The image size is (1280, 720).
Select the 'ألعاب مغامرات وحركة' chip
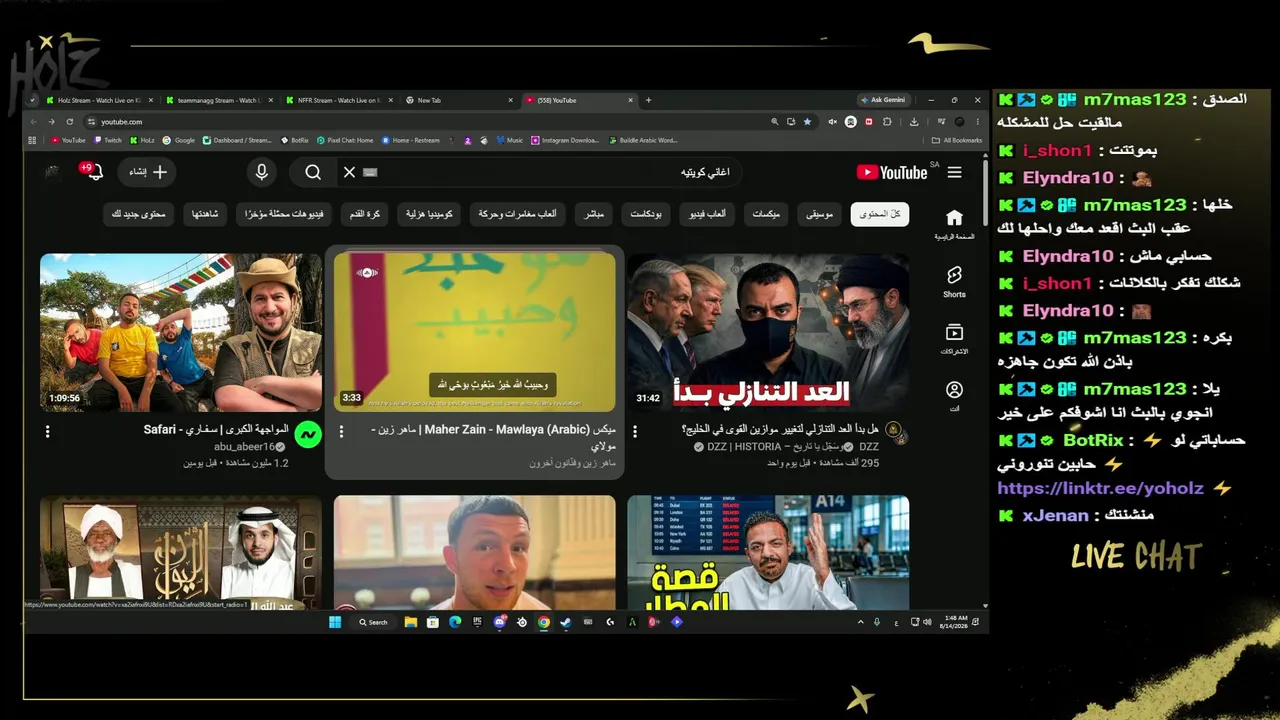517,214
